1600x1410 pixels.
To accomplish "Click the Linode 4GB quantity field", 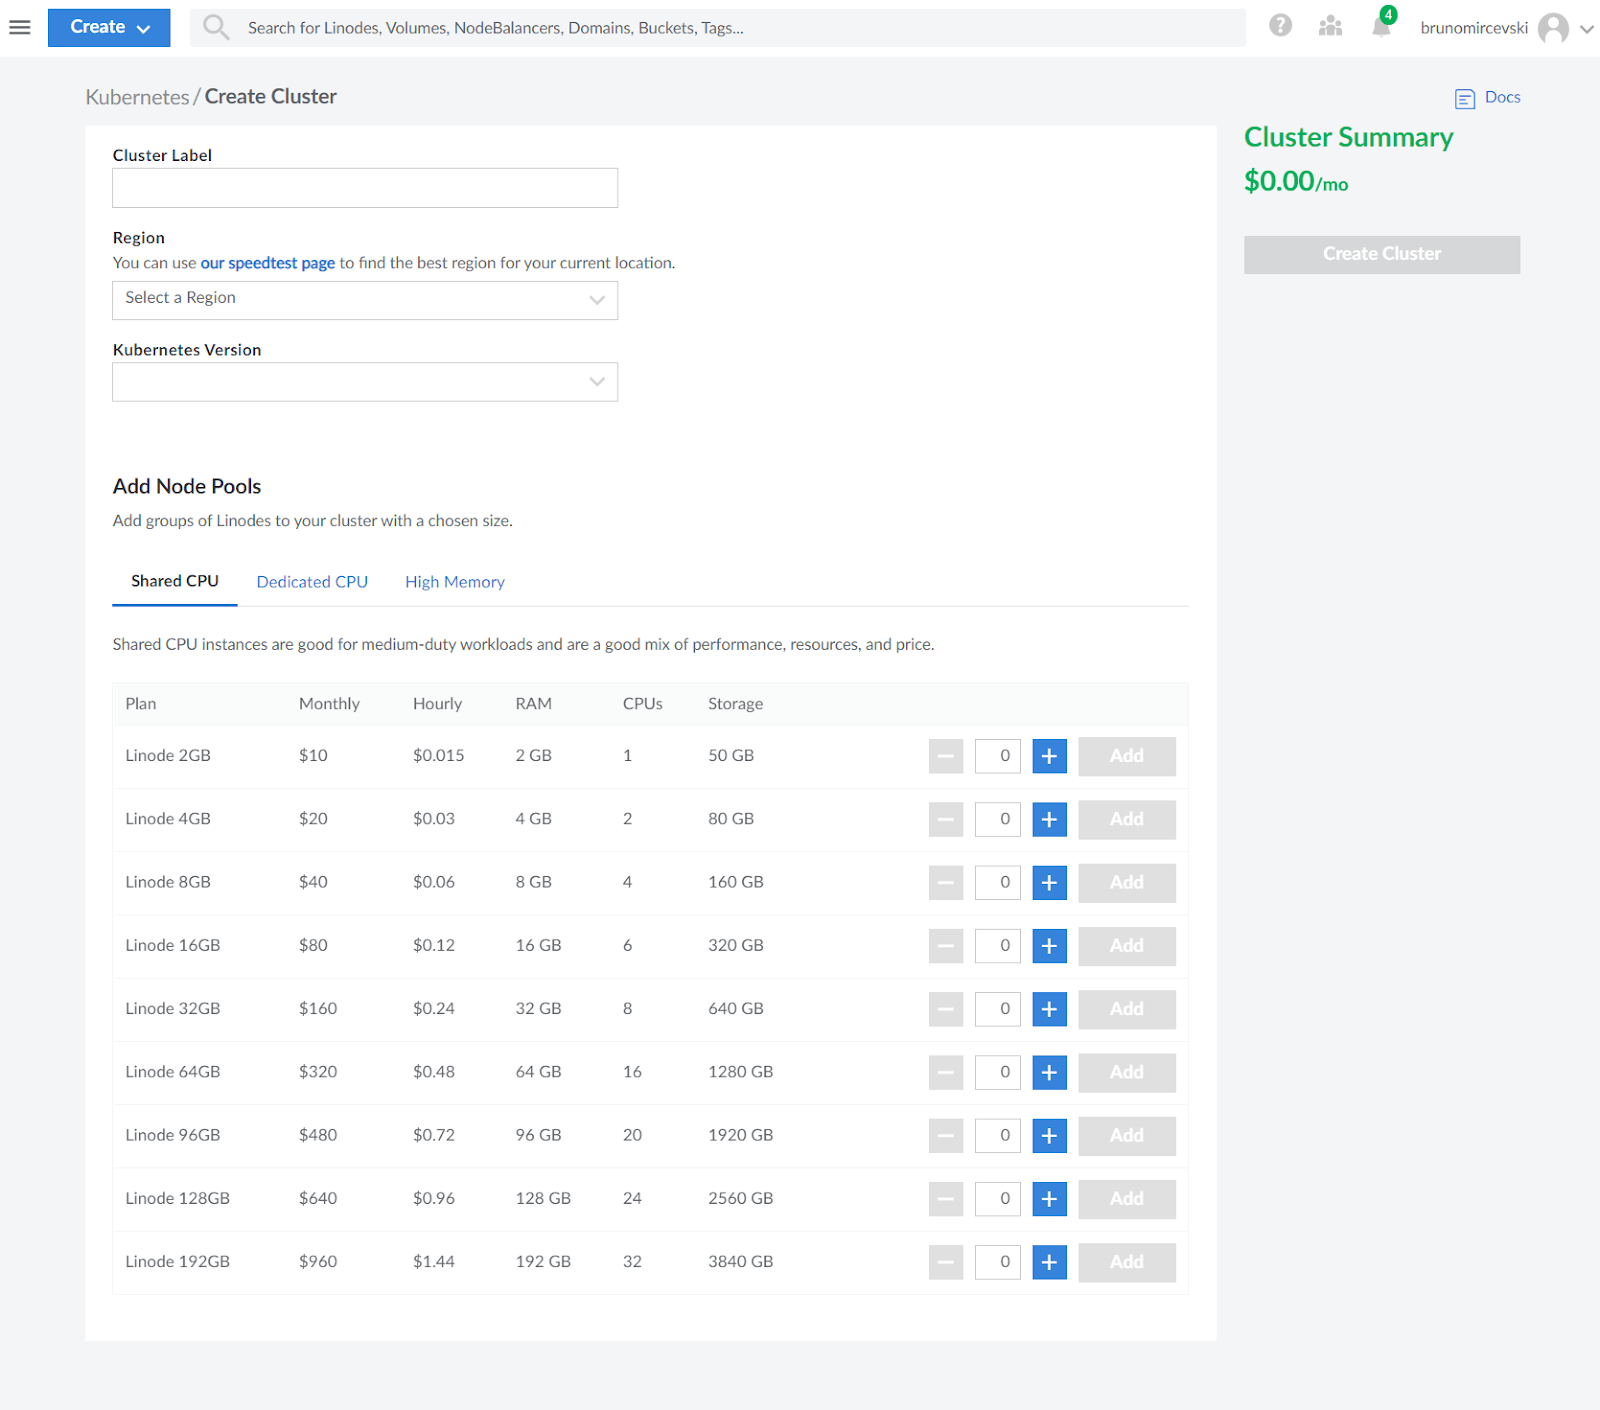I will pos(998,819).
